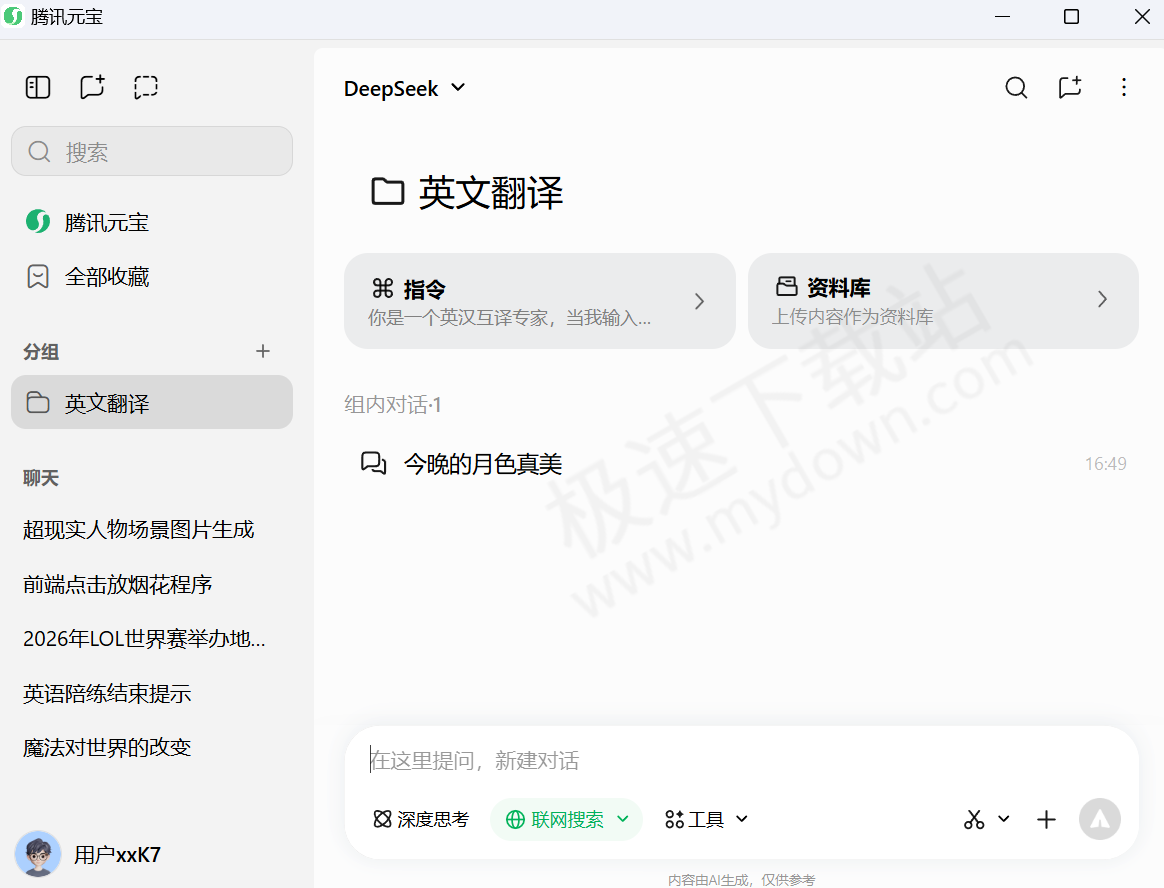Open the three-dot more options menu

[x=1124, y=88]
